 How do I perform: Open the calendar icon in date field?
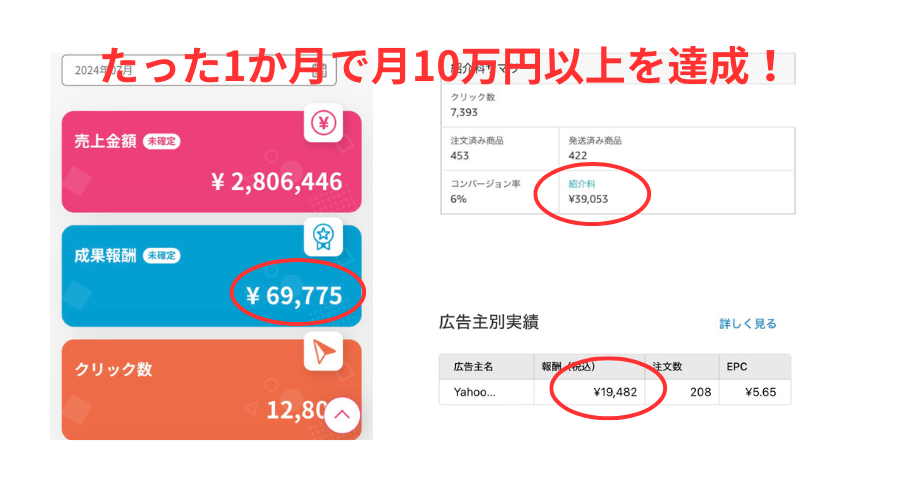click(319, 71)
